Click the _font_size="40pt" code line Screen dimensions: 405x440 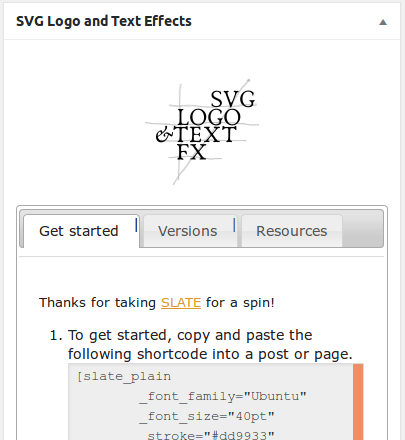(207, 416)
